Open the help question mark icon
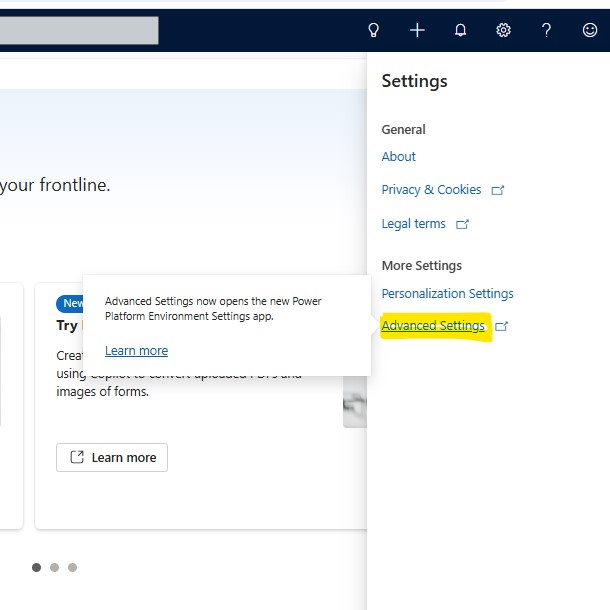 (547, 30)
